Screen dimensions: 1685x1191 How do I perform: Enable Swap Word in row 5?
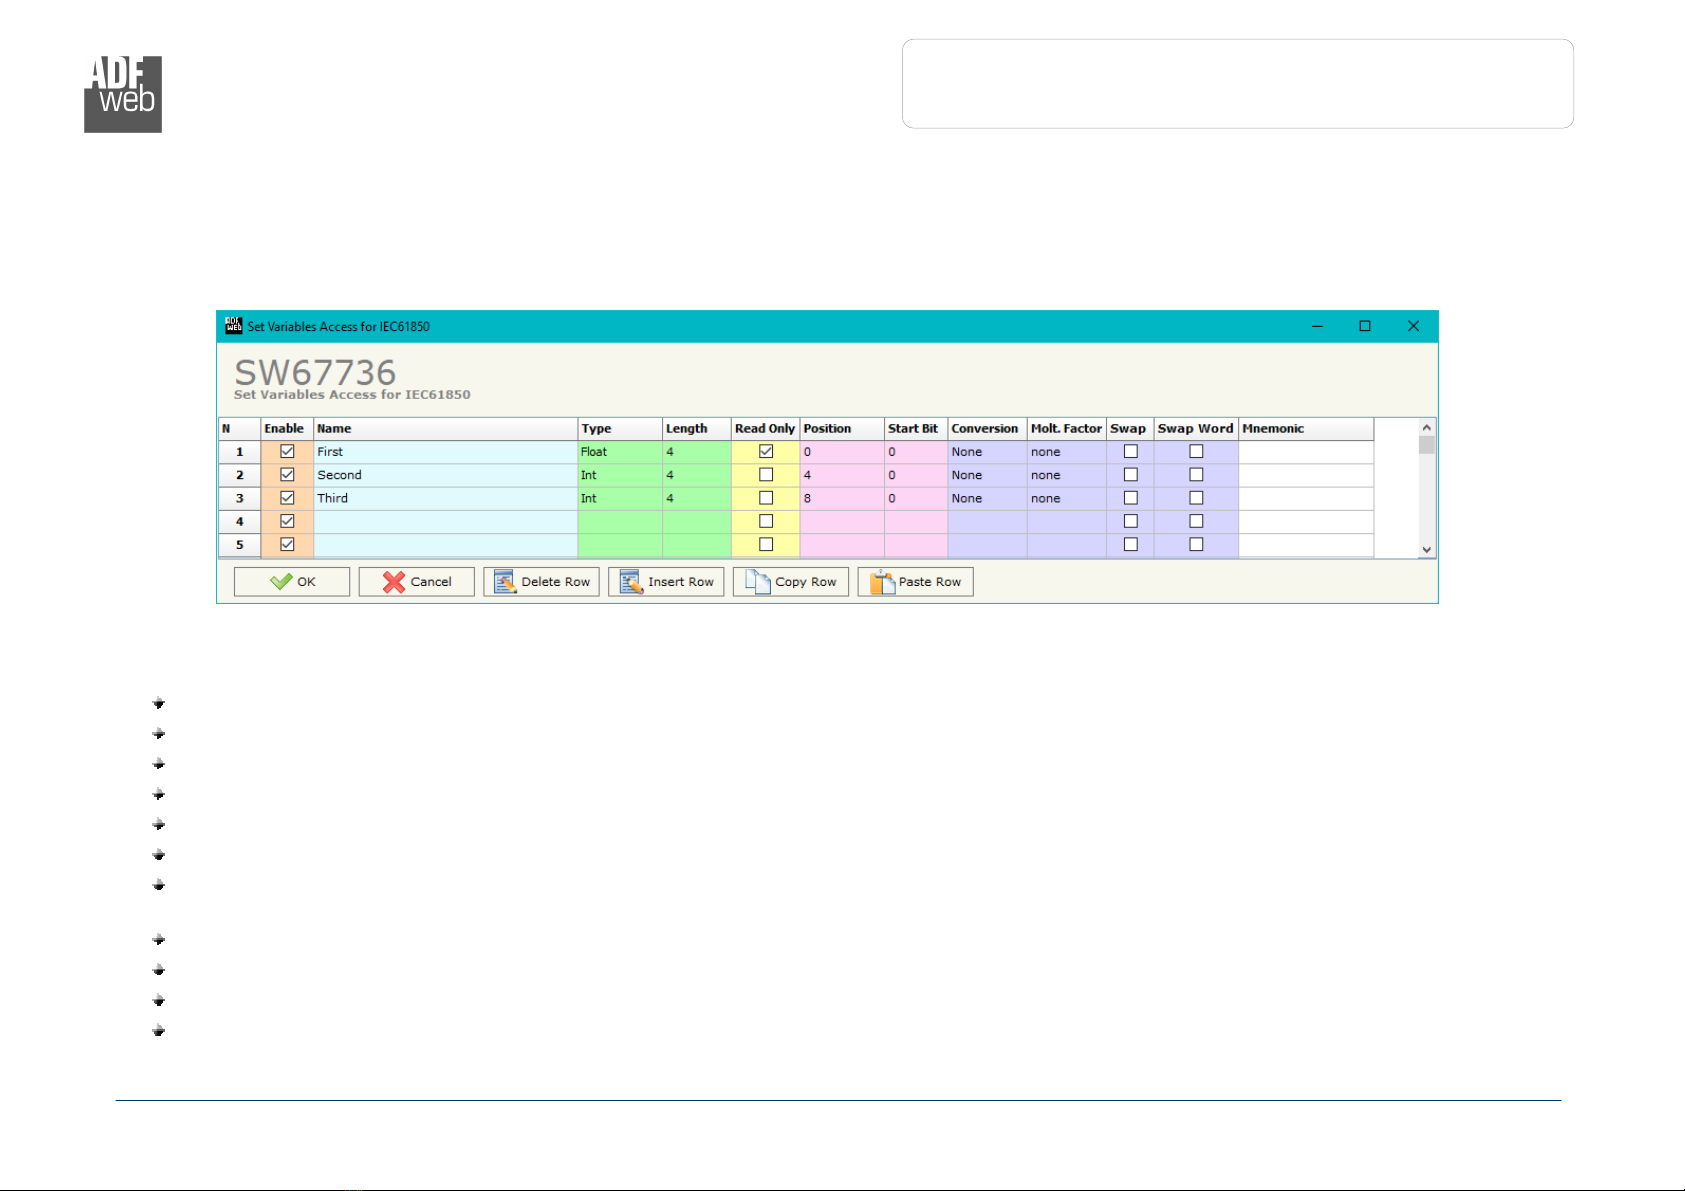[1196, 545]
